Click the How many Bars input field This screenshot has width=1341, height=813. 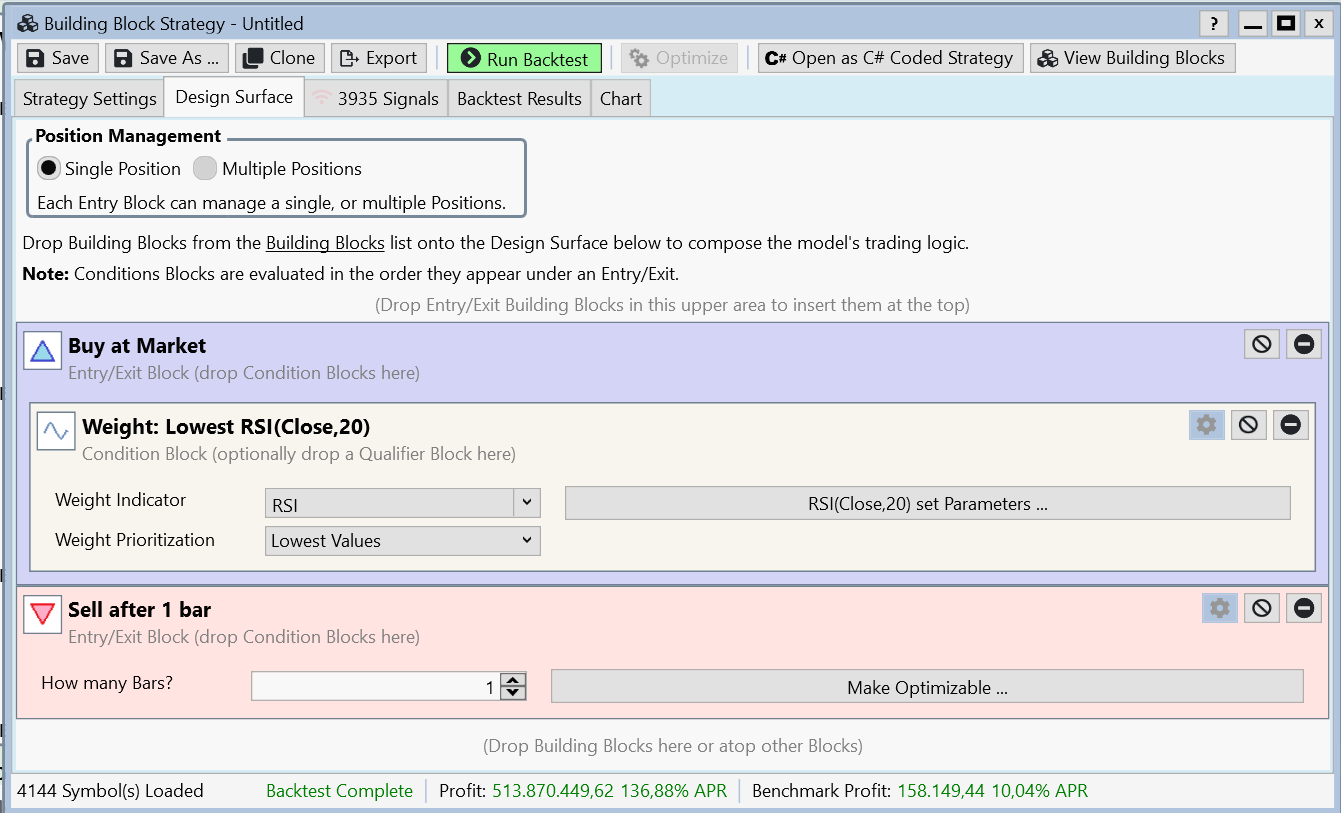375,687
